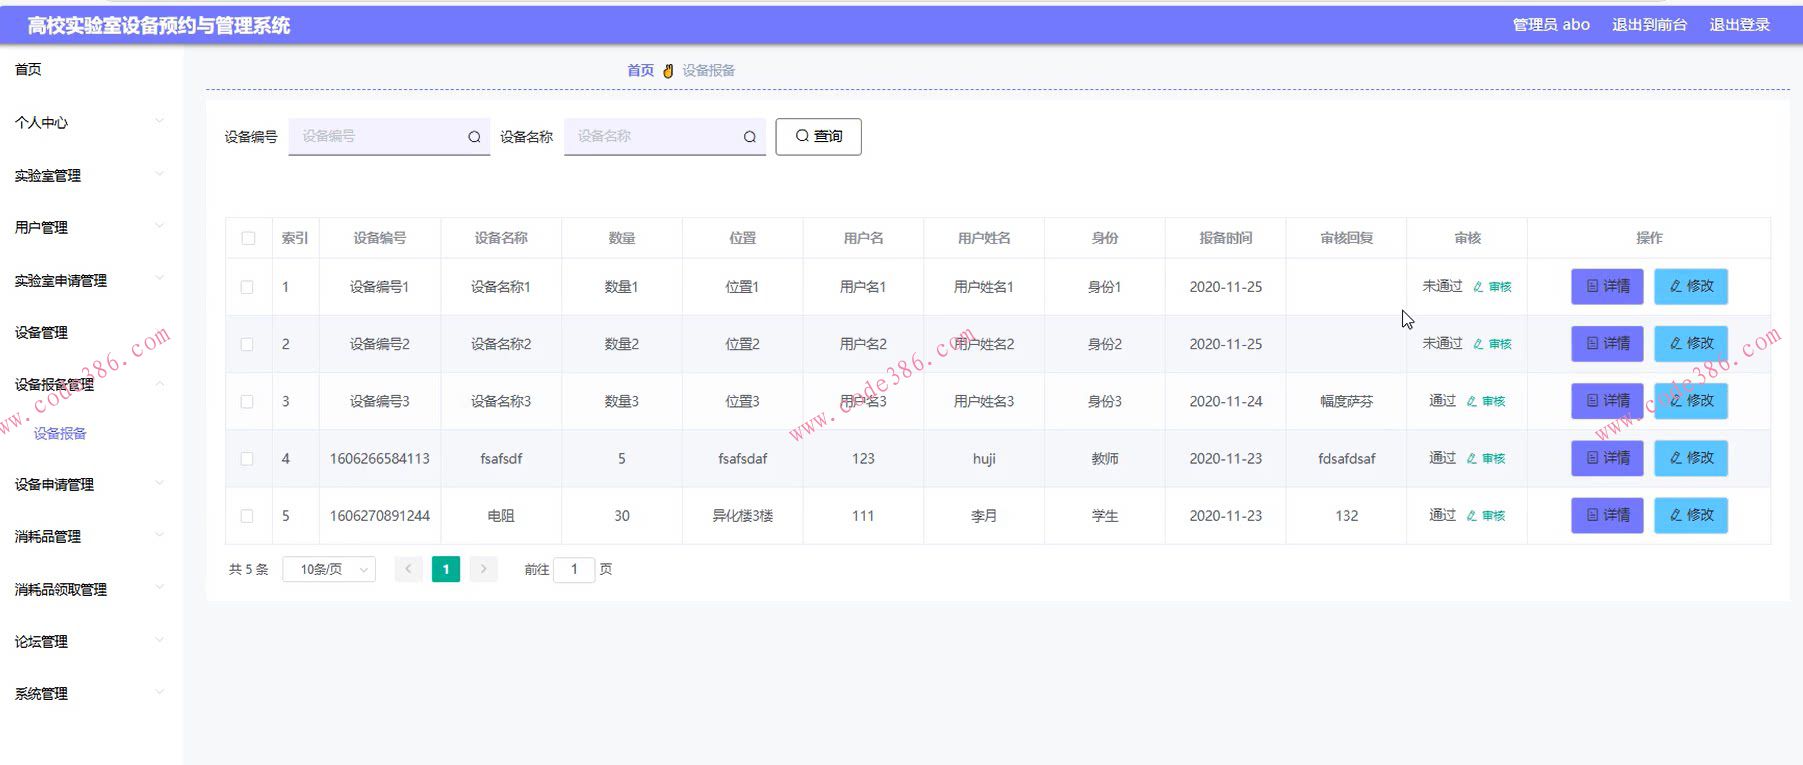
Task: Click cell huji in 用户姓名 column
Action: tap(984, 459)
